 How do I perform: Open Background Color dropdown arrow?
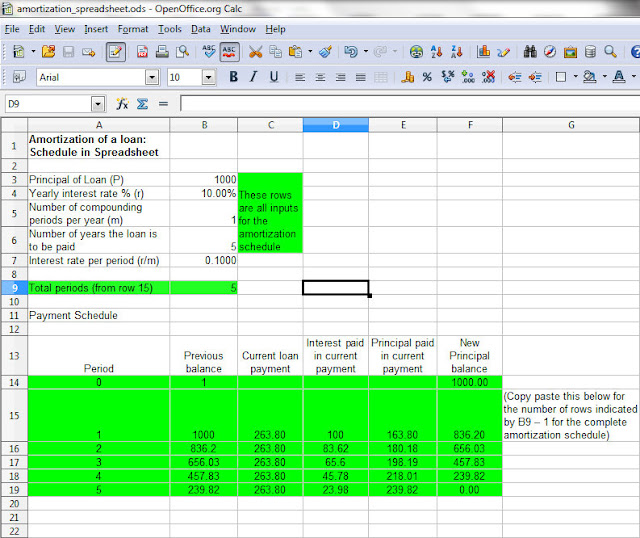[604, 76]
